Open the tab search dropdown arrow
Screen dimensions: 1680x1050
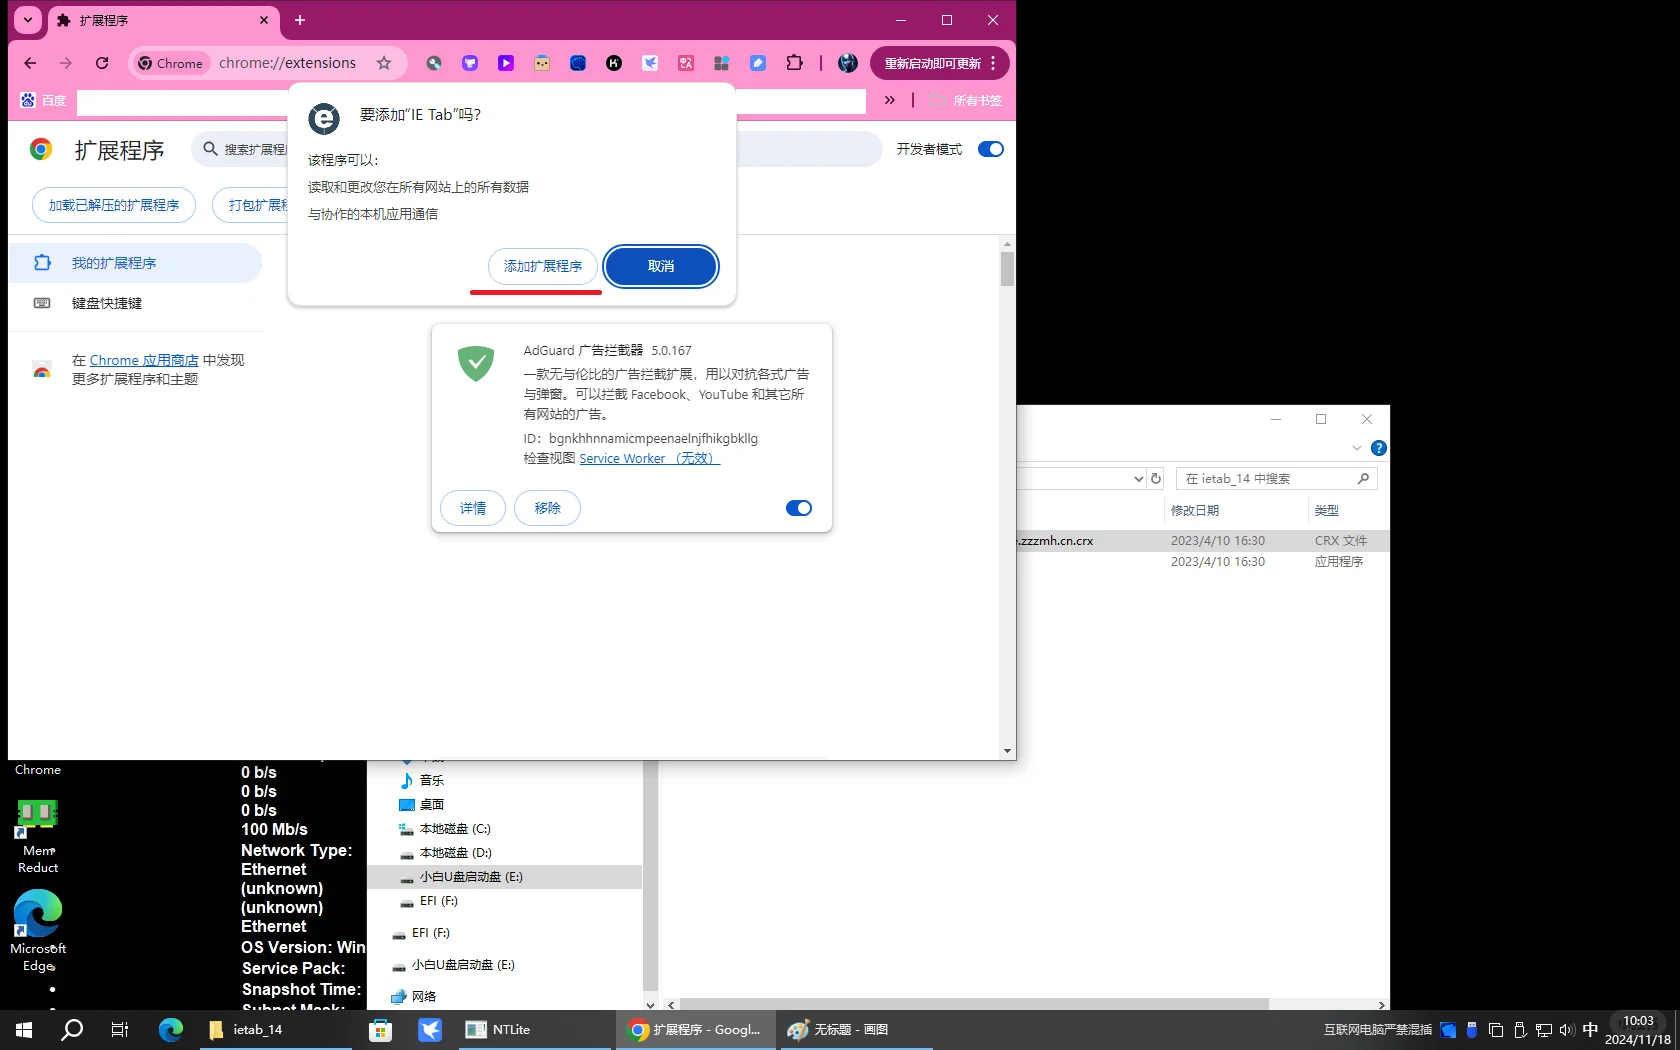tap(28, 20)
